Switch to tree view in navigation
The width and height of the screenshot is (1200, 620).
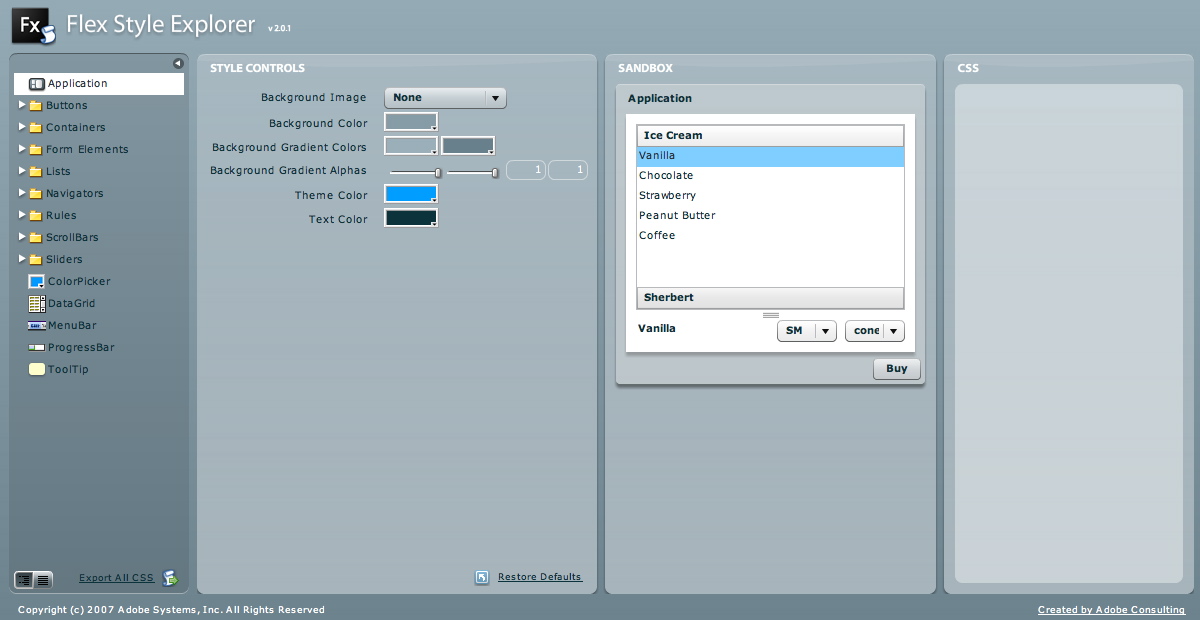24,579
